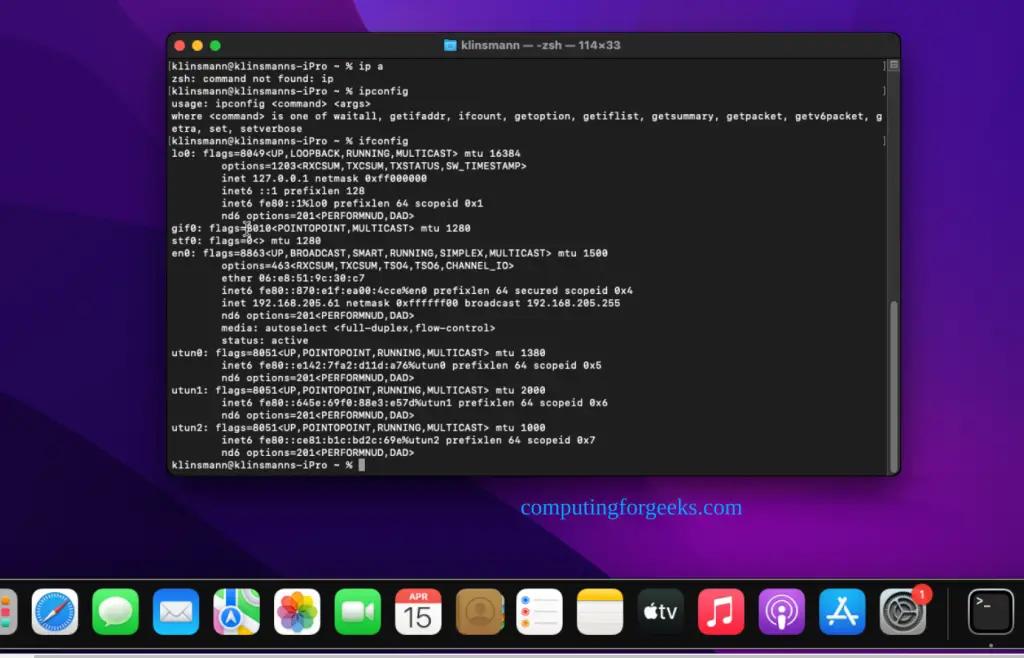Open Reminders from the Dock
This screenshot has width=1024, height=658.
pos(539,612)
